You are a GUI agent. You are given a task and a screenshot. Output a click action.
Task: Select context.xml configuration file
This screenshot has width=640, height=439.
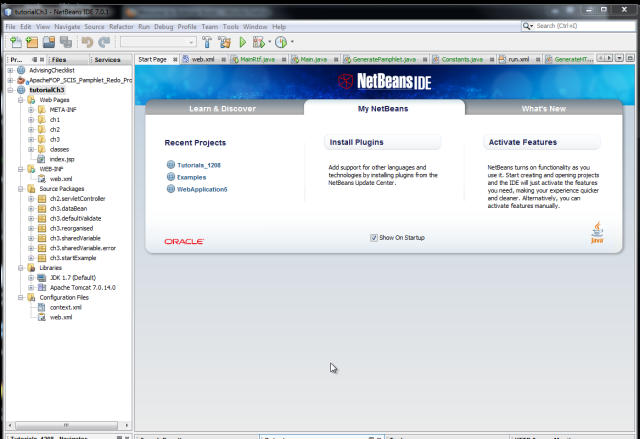coord(65,308)
